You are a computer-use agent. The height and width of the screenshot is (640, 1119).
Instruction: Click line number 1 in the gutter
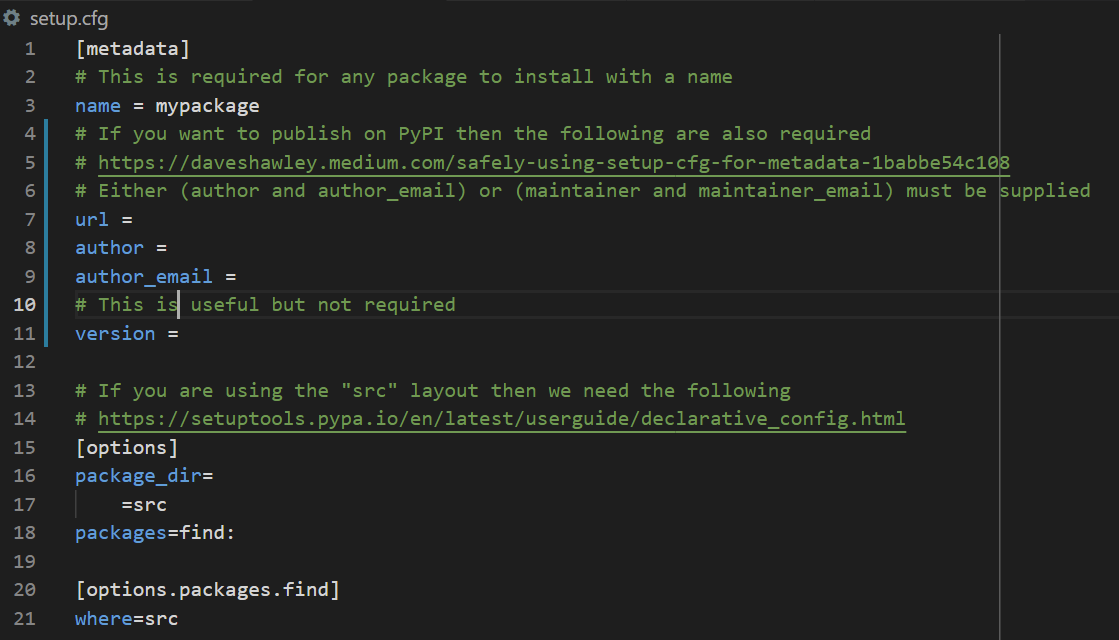(x=30, y=49)
